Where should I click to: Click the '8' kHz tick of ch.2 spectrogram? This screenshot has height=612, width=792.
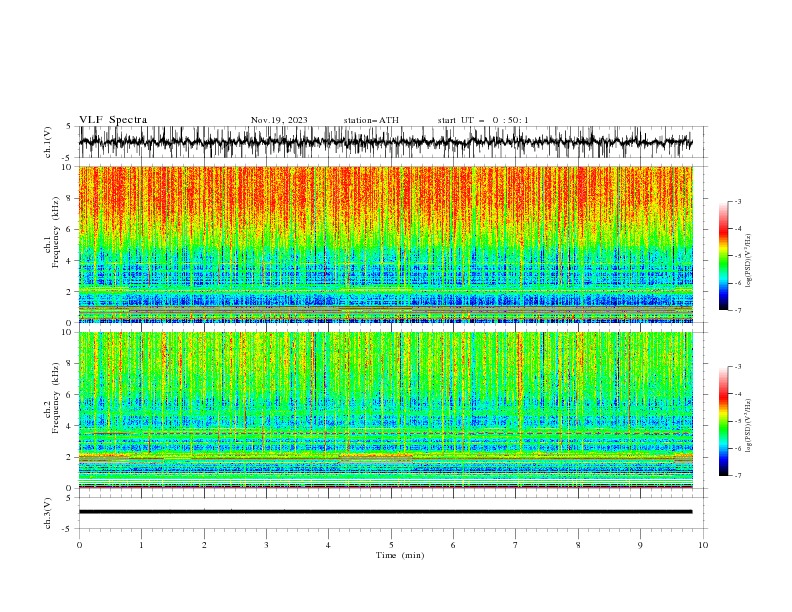pyautogui.click(x=70, y=364)
